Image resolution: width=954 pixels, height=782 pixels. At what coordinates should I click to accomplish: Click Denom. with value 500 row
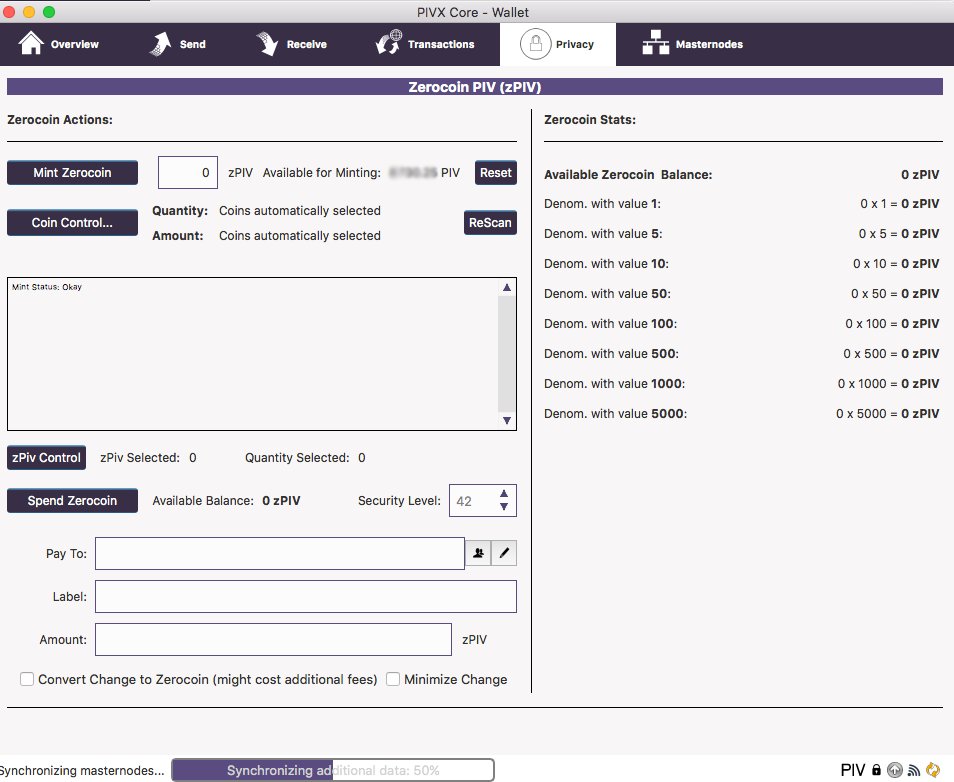[x=742, y=354]
